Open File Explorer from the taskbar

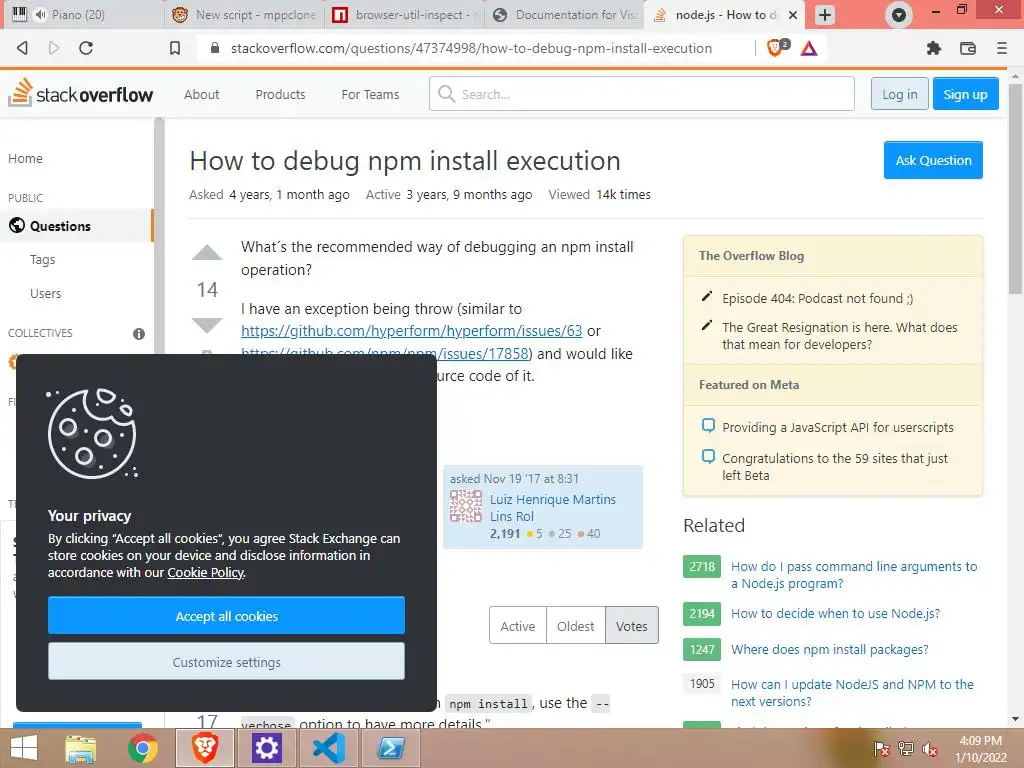(81, 748)
